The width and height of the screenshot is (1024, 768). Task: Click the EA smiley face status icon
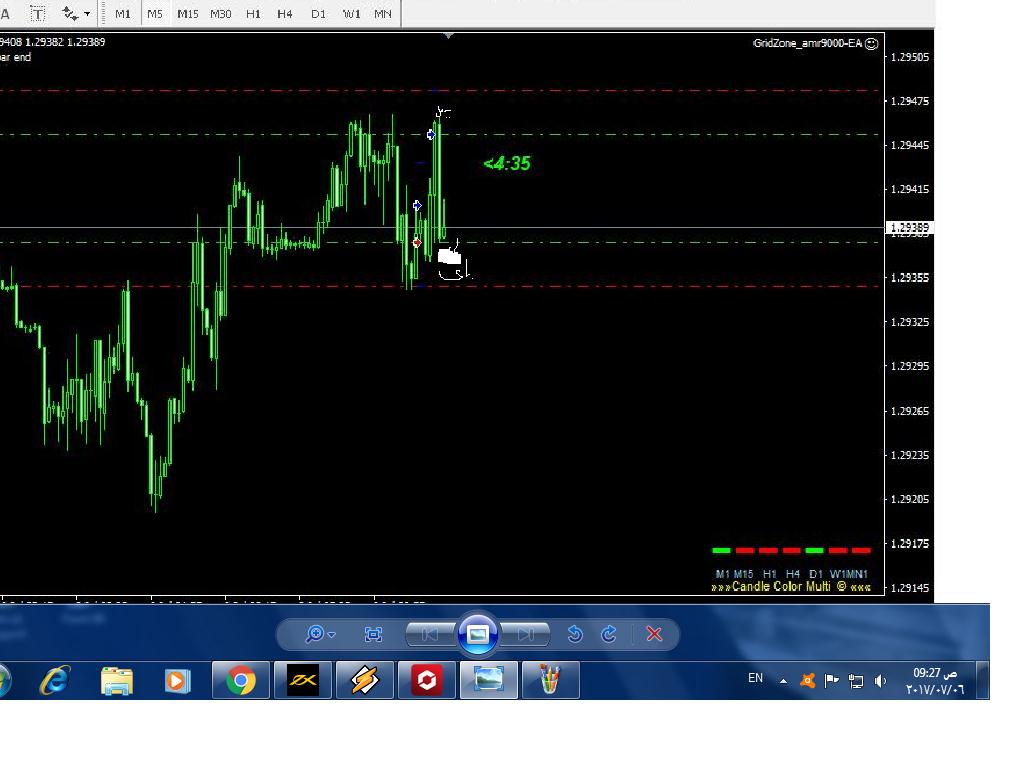pos(872,44)
